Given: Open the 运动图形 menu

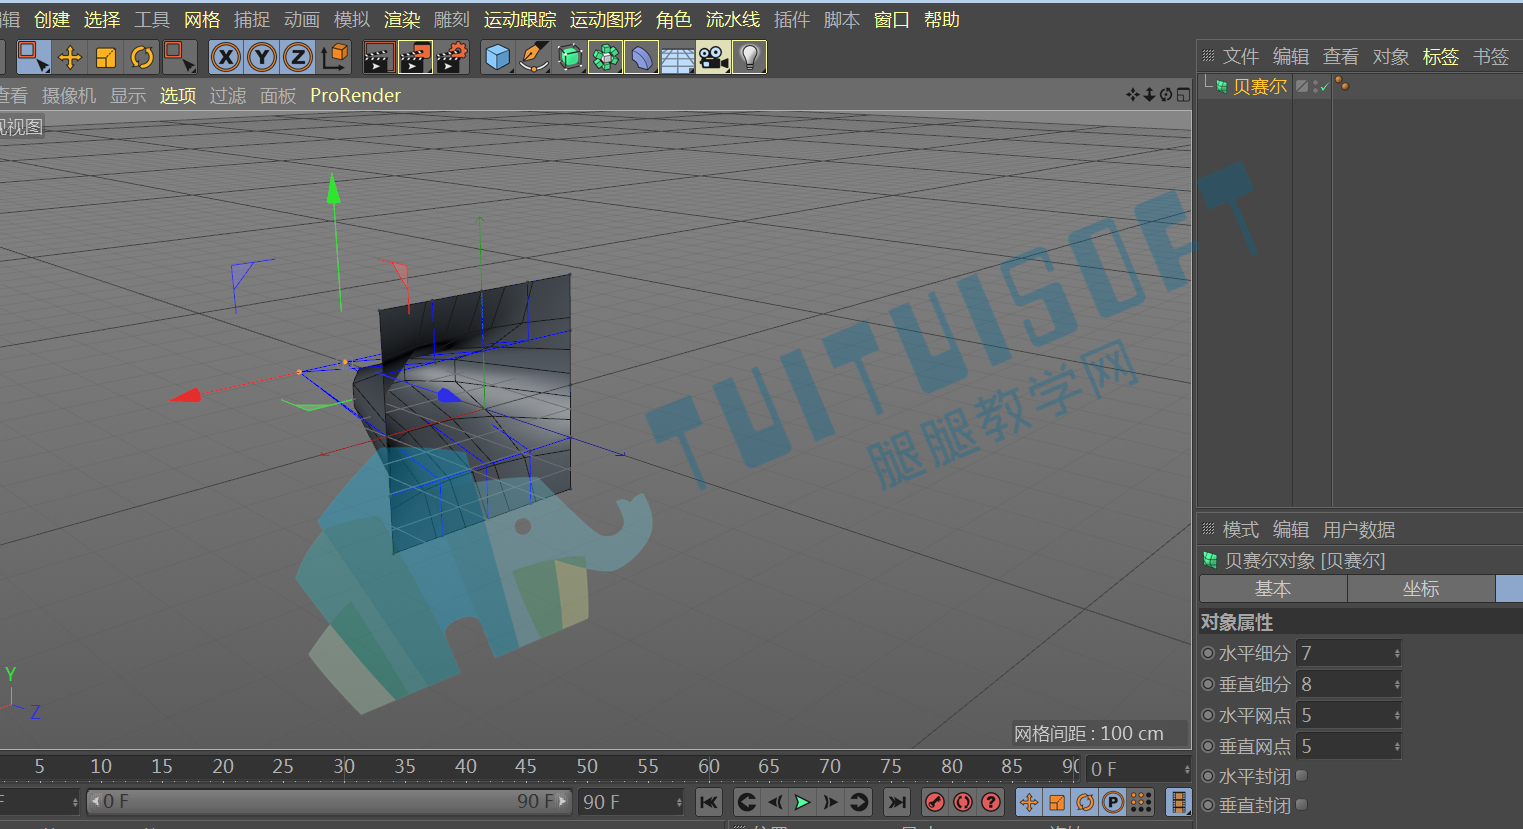Looking at the screenshot, I should 606,20.
